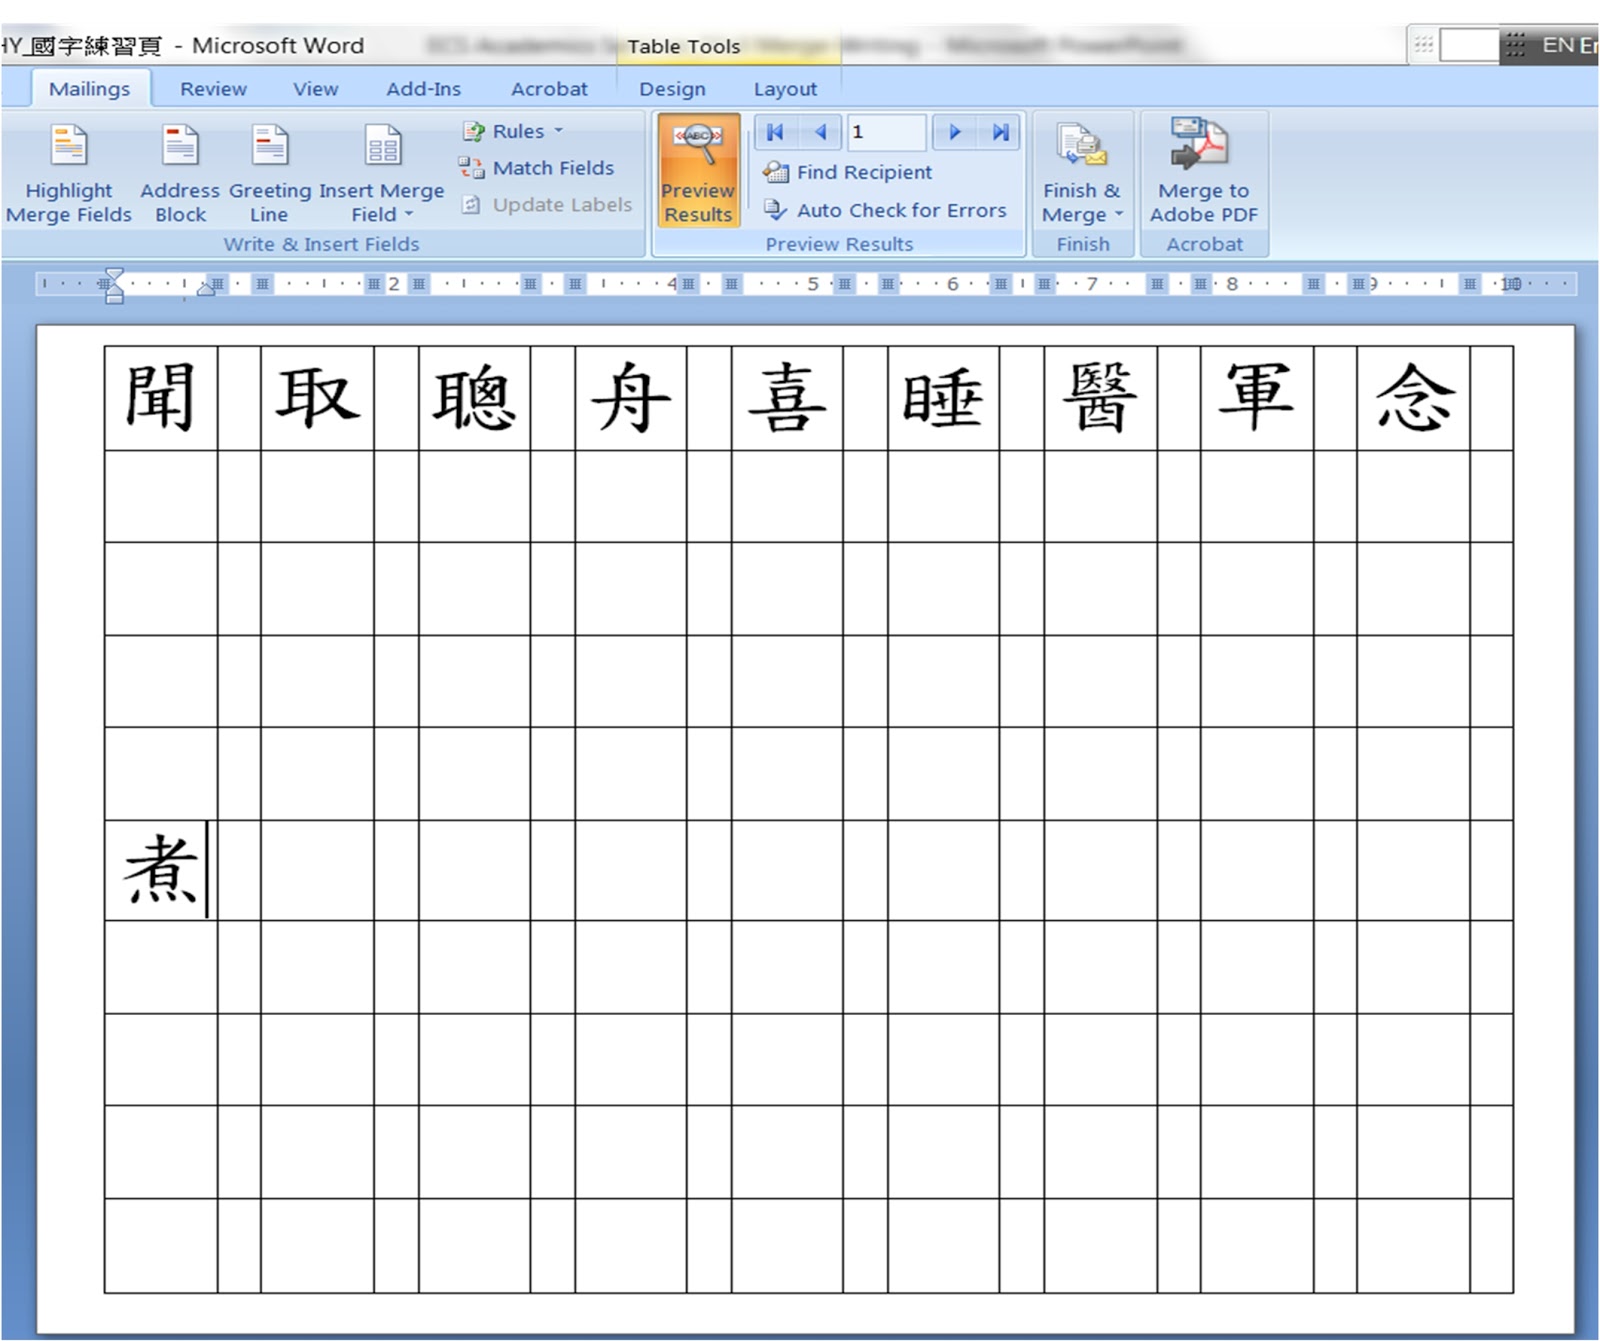Go to the next record

(x=955, y=132)
